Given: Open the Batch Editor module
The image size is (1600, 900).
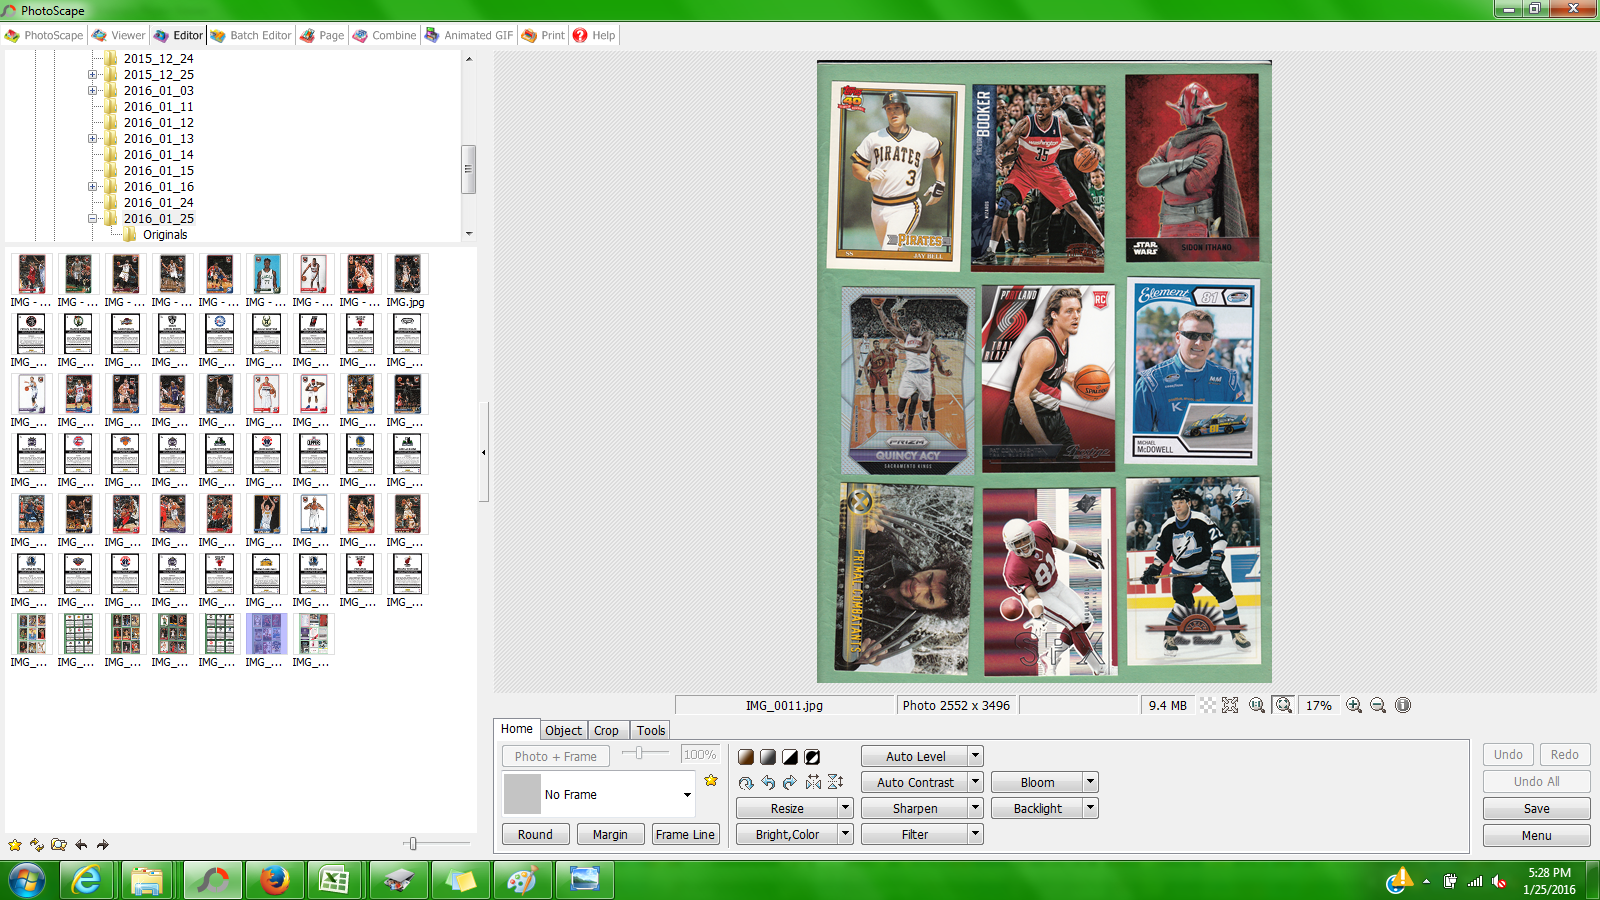Looking at the screenshot, I should pyautogui.click(x=251, y=35).
